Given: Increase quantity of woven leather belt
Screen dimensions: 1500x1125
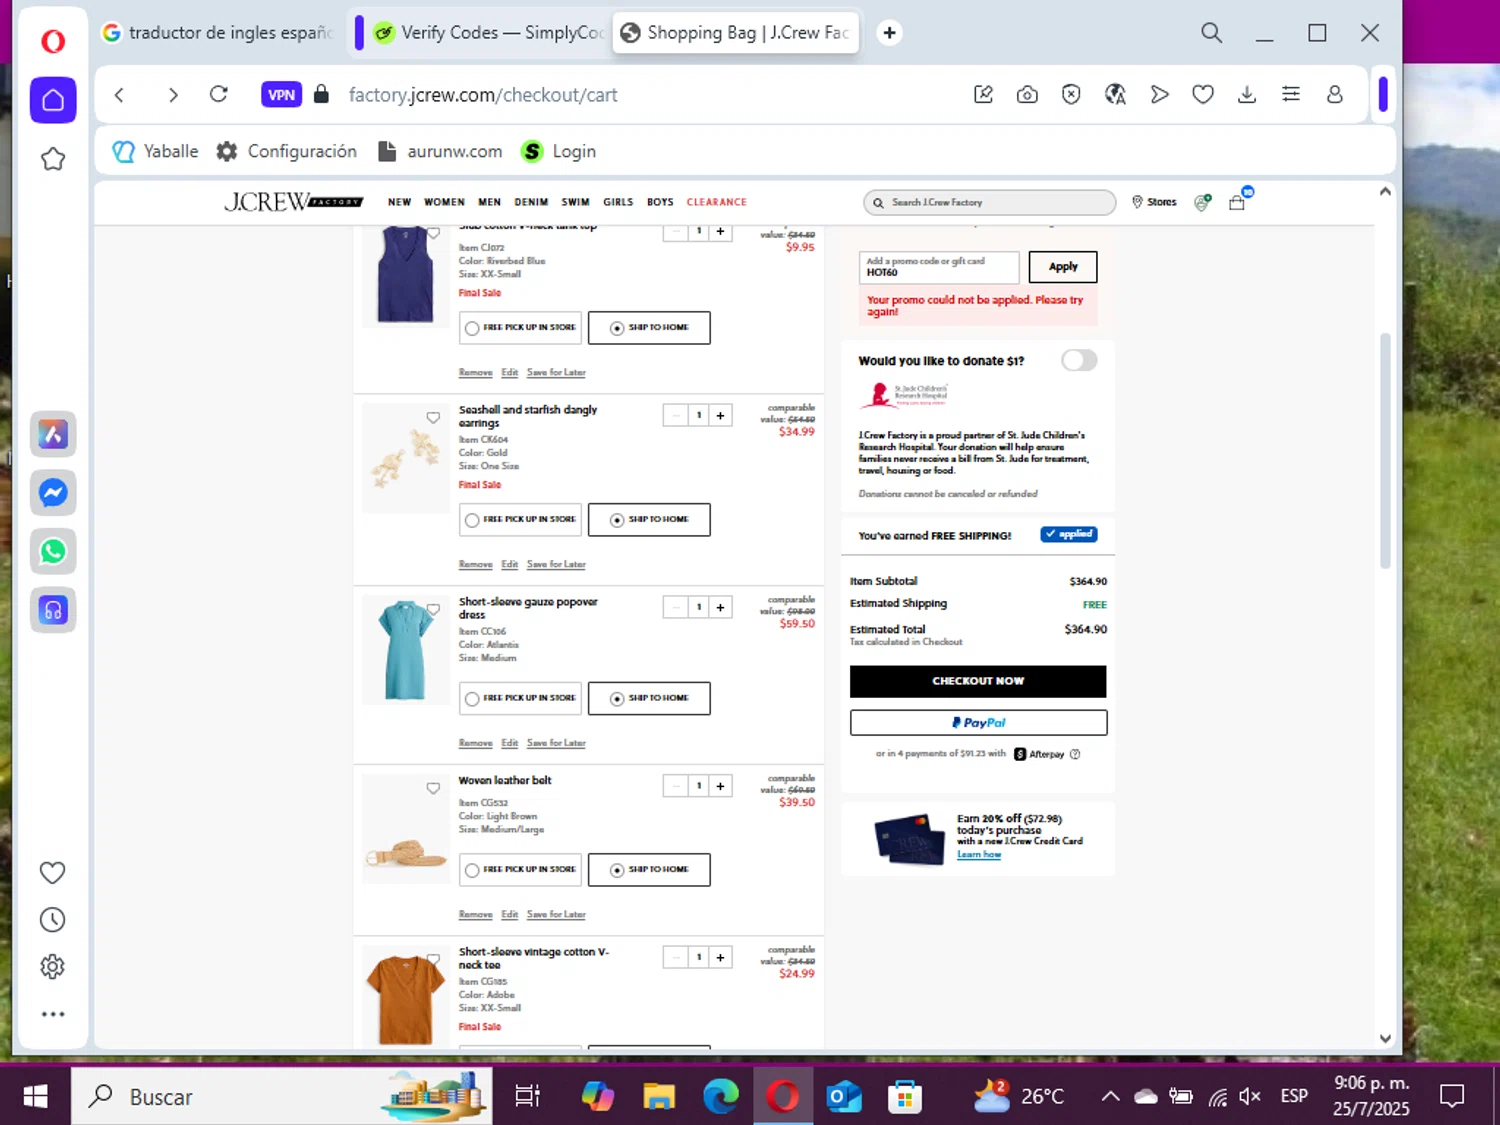Looking at the screenshot, I should [x=720, y=786].
